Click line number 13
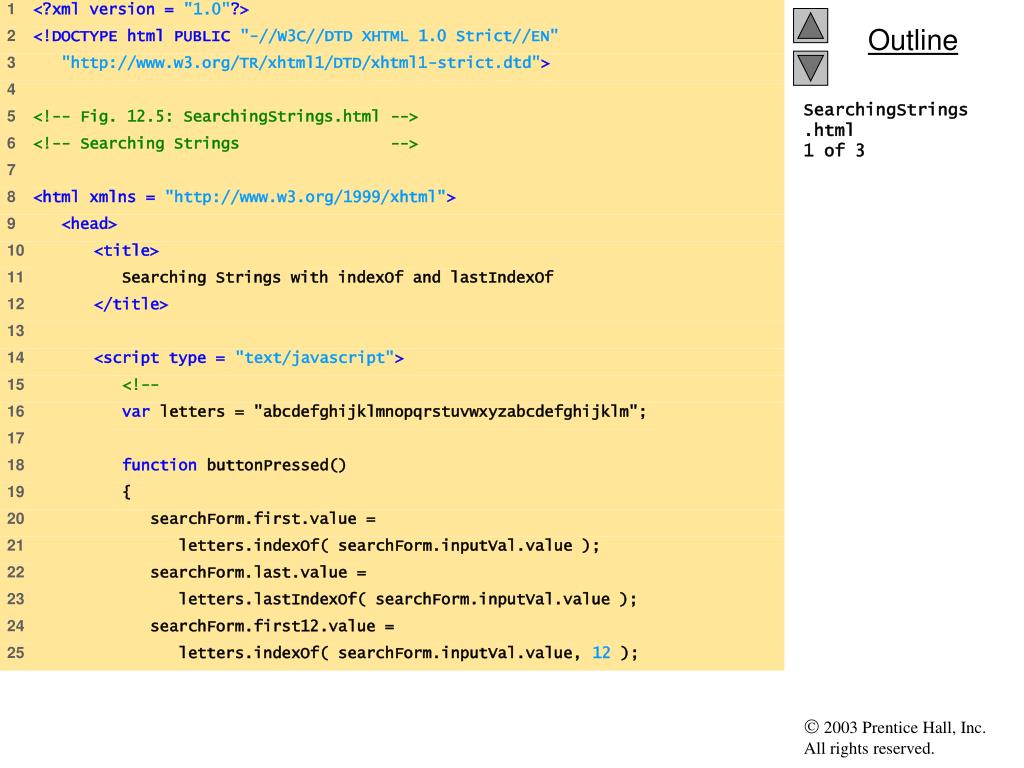This screenshot has width=1024, height=768. (16, 331)
